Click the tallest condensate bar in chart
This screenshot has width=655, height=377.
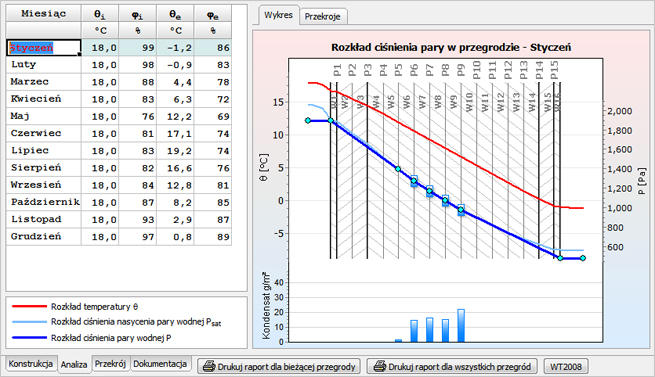pos(461,326)
